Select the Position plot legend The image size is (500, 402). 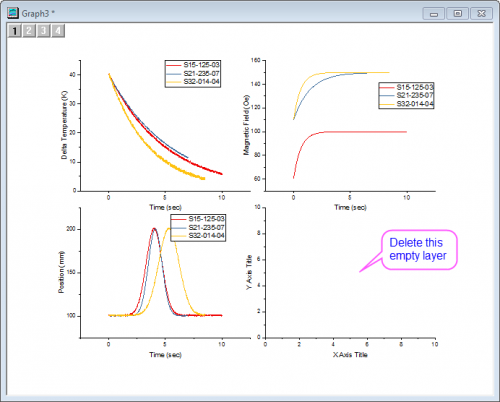pos(198,228)
